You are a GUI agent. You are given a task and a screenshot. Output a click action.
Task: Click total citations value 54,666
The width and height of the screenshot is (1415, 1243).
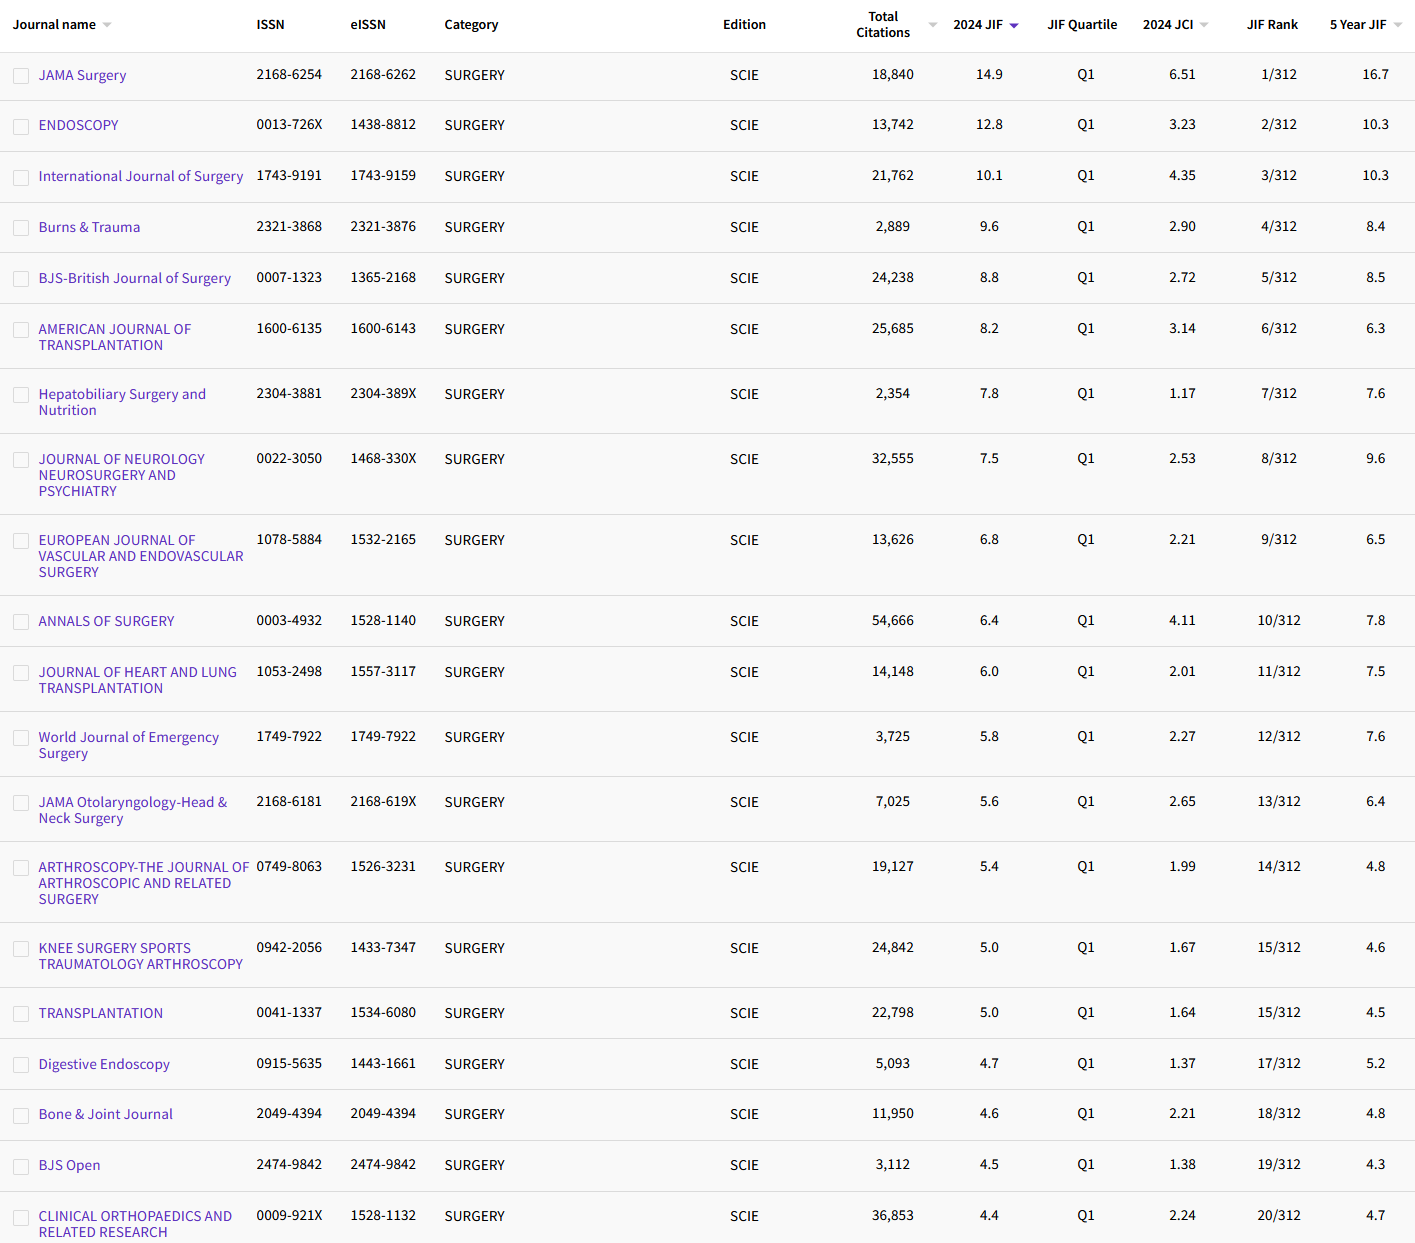pyautogui.click(x=893, y=620)
